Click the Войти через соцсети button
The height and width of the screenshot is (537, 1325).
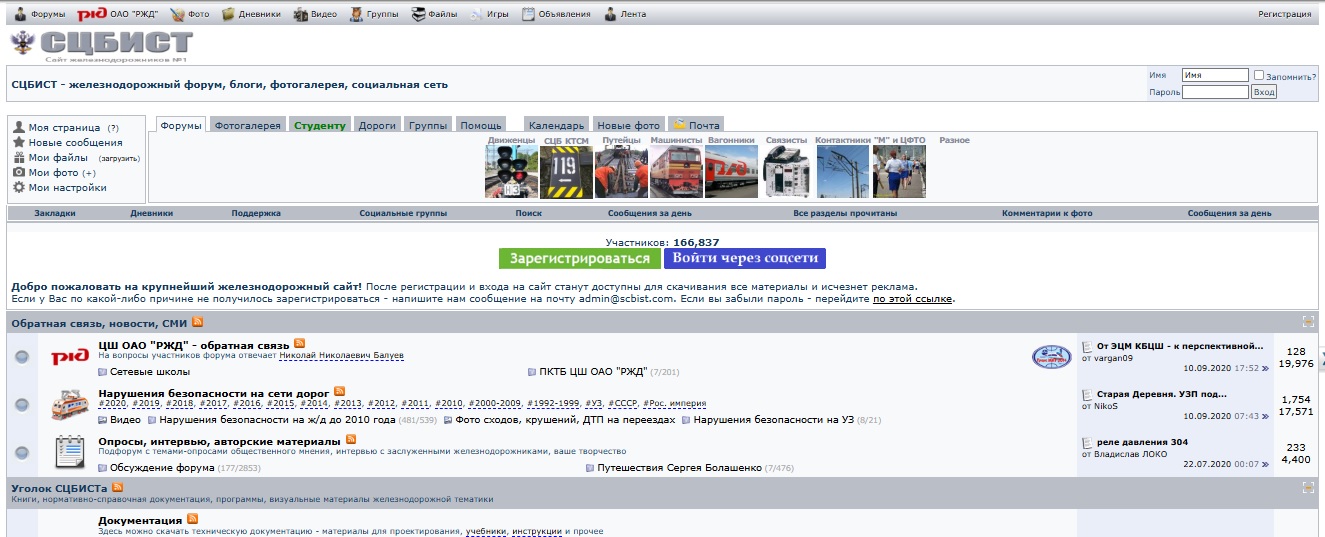[x=744, y=258]
